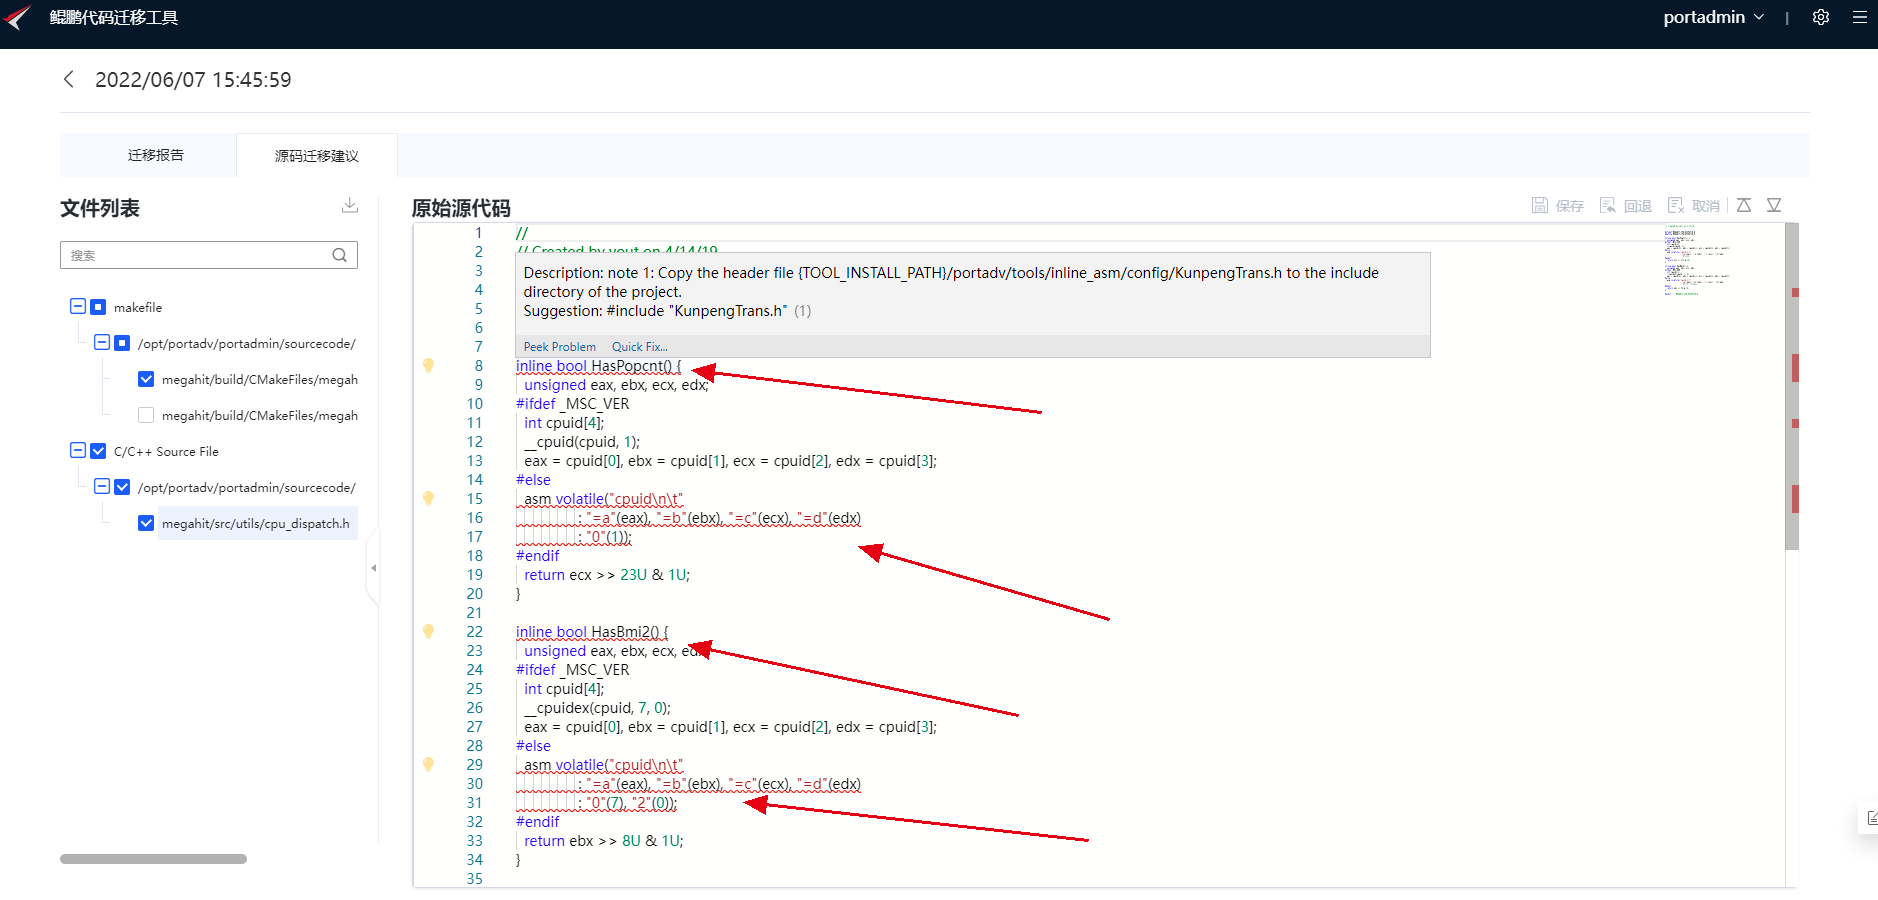Click the 'inline bool HasPopcnt()' code line

point(598,366)
